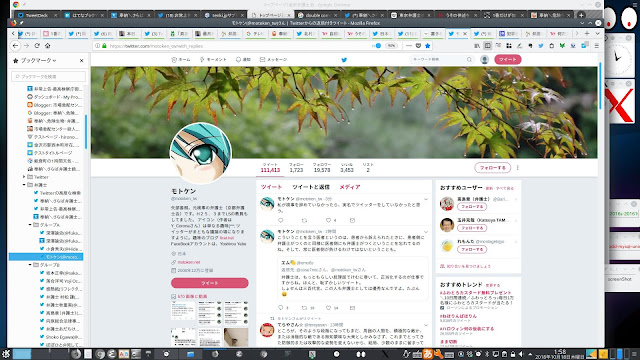640x360 pixels.
Task: Open first tweet options chevron
Action: point(426,199)
